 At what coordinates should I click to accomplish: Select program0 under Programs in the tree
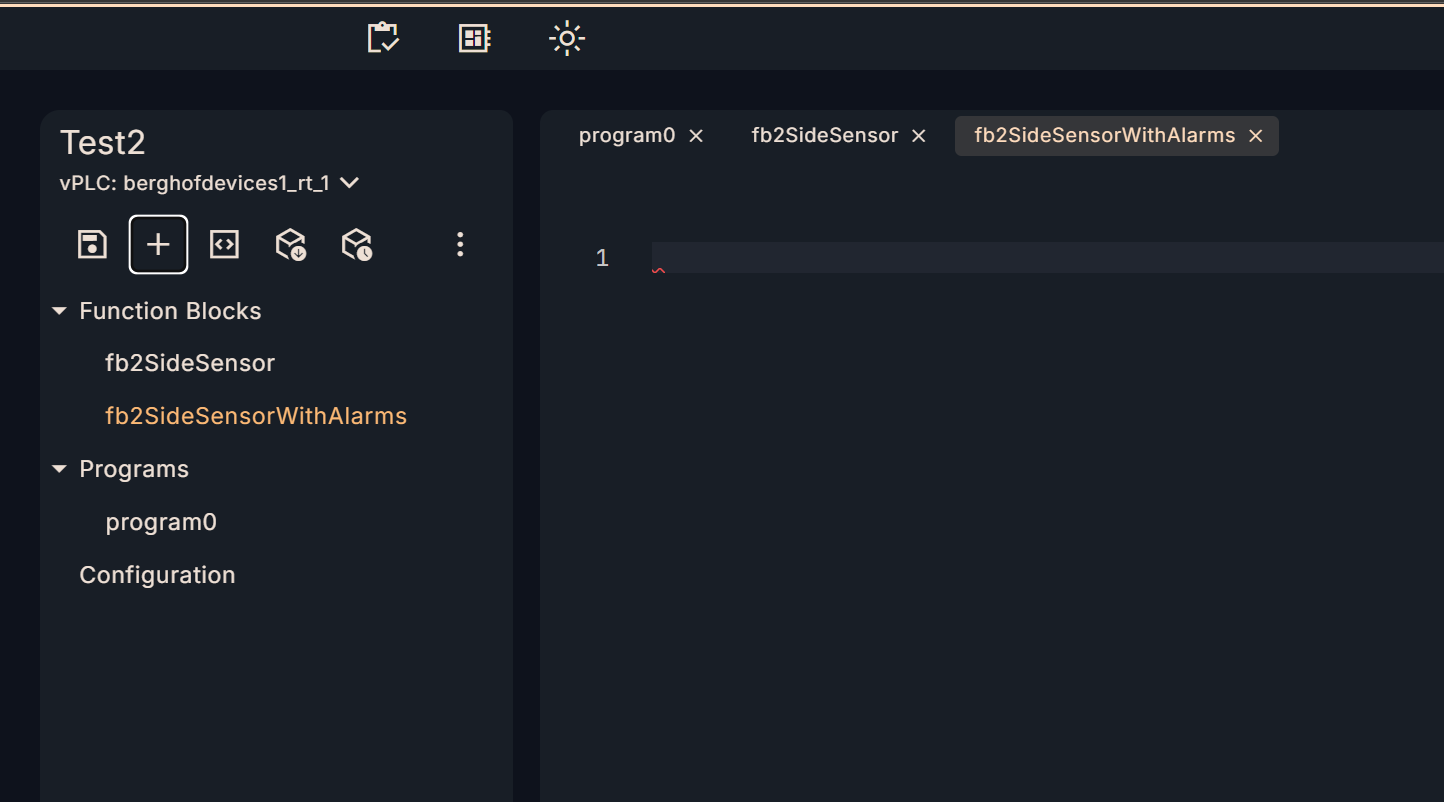pyautogui.click(x=161, y=523)
